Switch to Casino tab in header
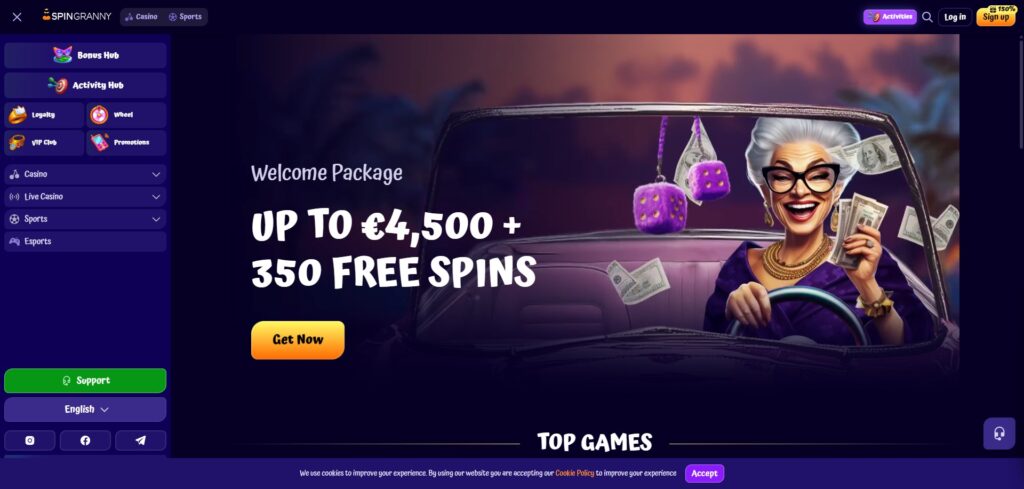The image size is (1024, 489). (141, 17)
